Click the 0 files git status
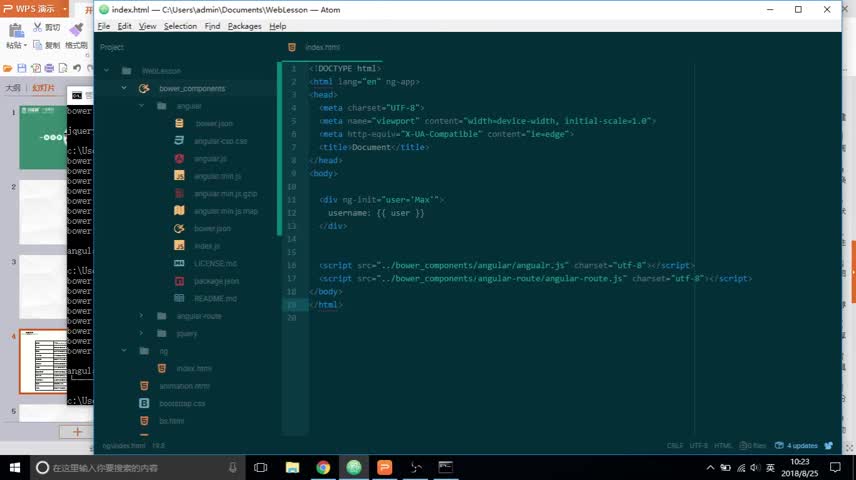 pyautogui.click(x=752, y=446)
